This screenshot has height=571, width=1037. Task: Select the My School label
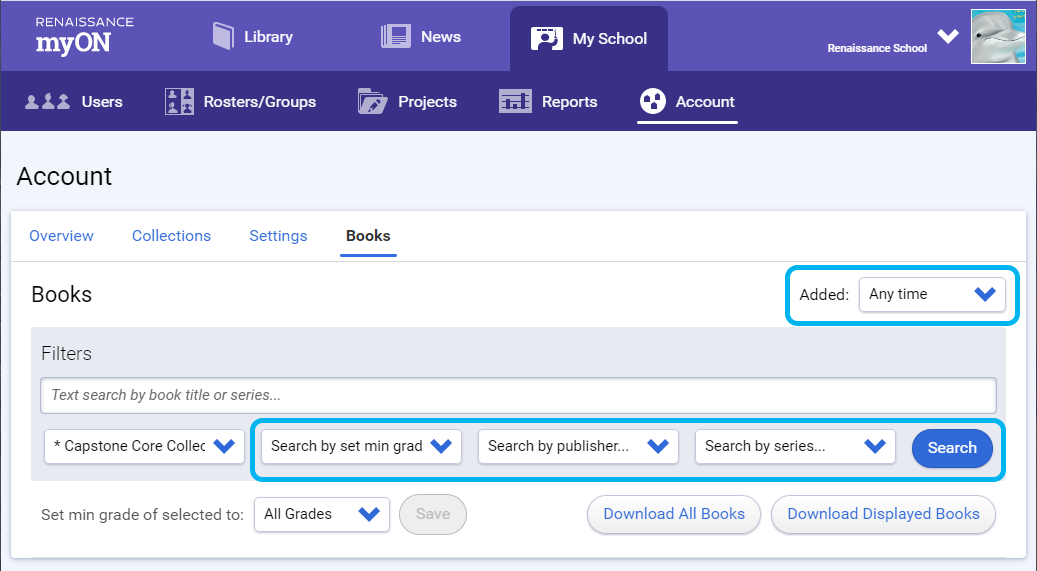click(610, 39)
